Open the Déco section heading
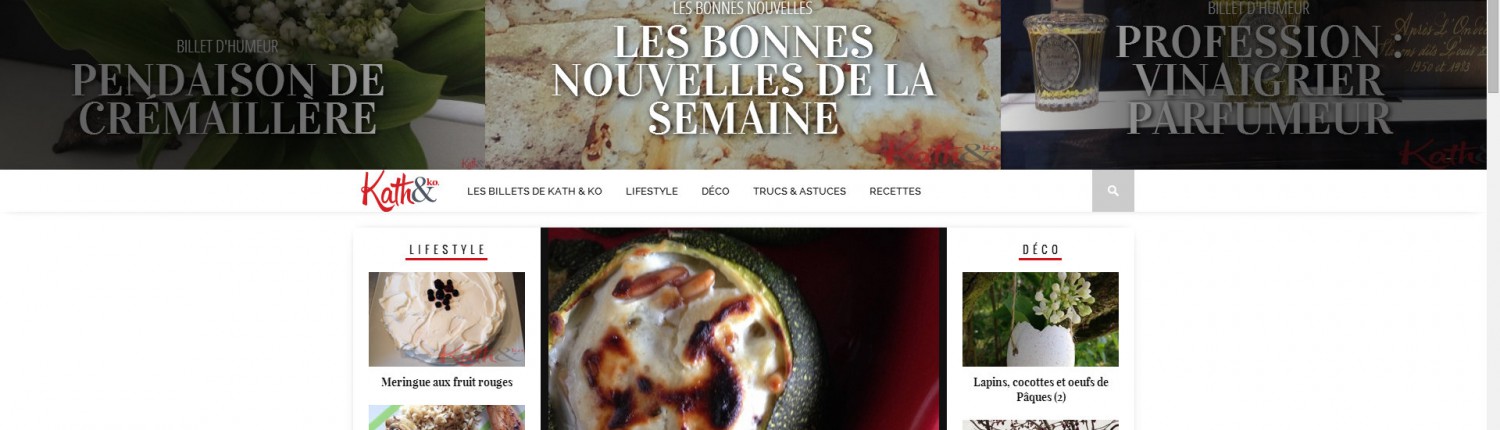 [x=1041, y=250]
